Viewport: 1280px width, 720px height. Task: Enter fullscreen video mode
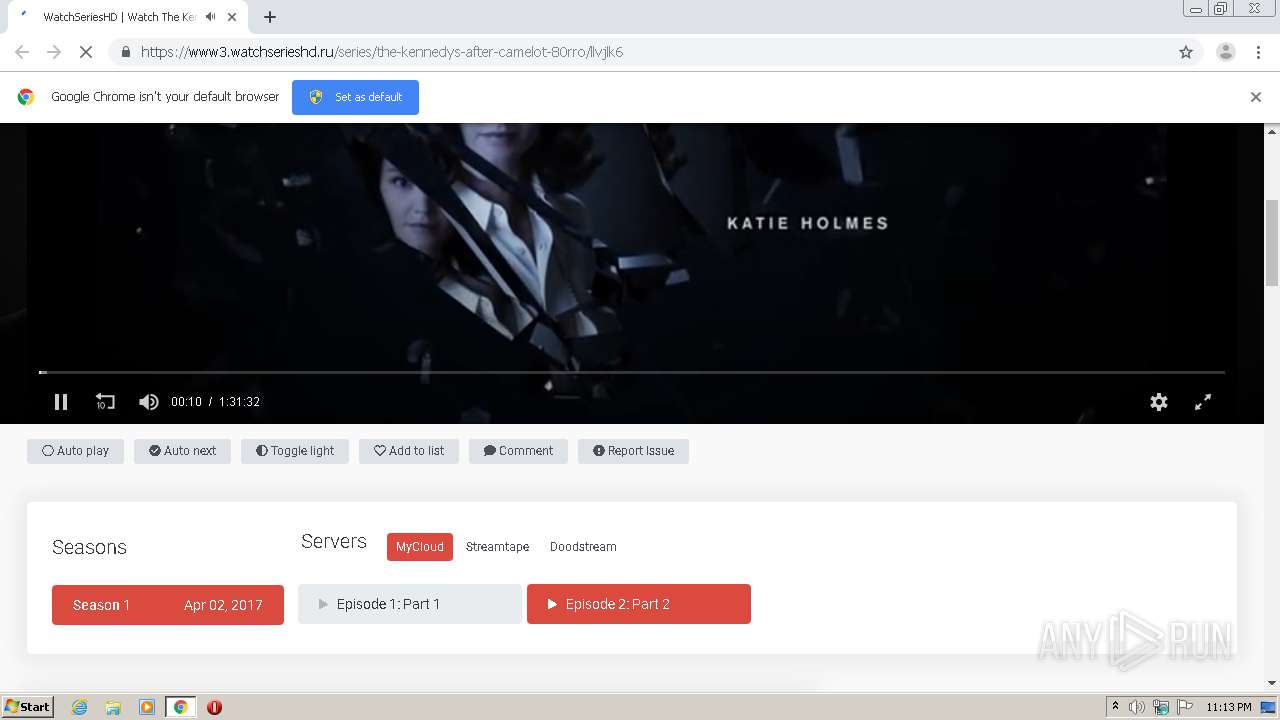coord(1203,402)
